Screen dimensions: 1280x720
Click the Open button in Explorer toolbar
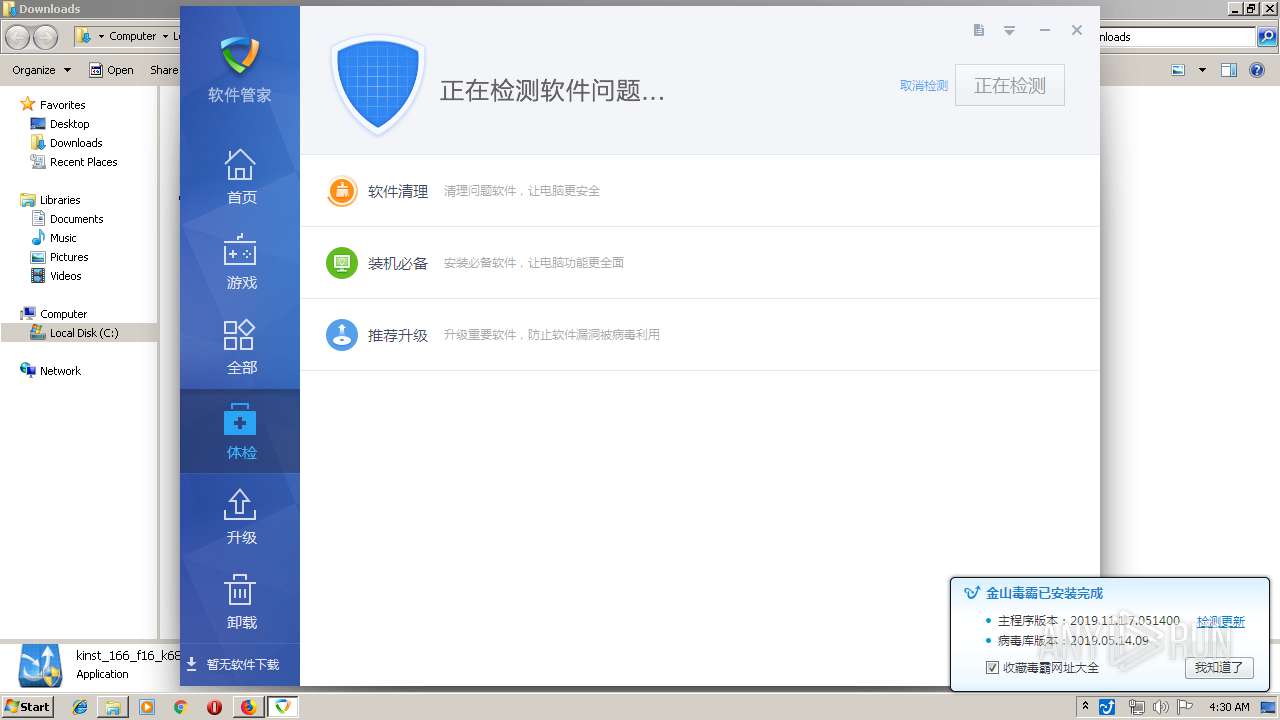pyautogui.click(x=111, y=70)
